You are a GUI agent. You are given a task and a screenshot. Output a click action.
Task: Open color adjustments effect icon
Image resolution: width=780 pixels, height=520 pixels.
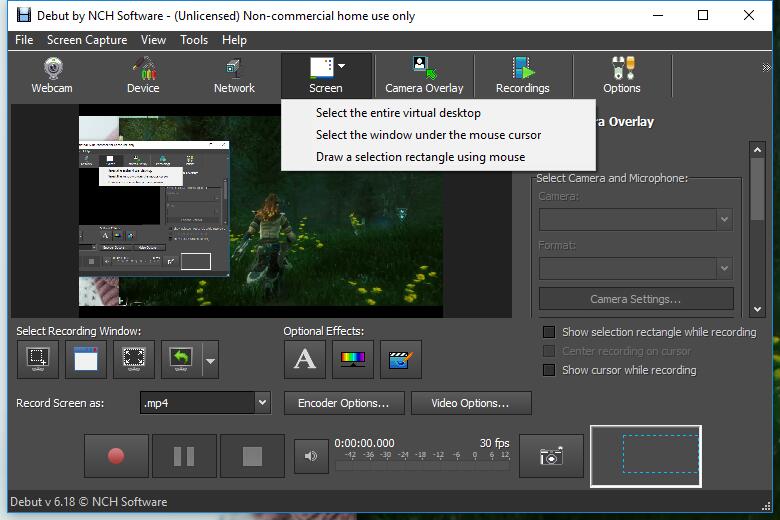[353, 360]
